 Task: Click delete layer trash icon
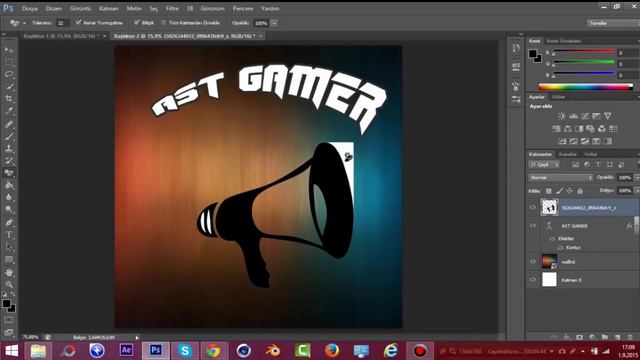click(630, 337)
